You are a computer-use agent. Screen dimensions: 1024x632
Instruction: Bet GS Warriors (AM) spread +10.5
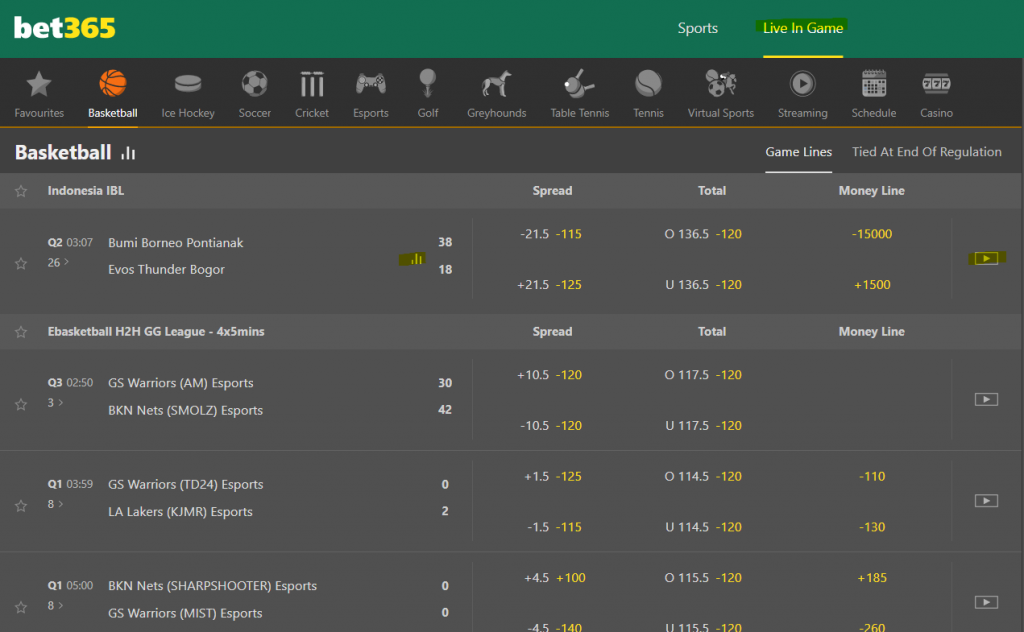[549, 375]
